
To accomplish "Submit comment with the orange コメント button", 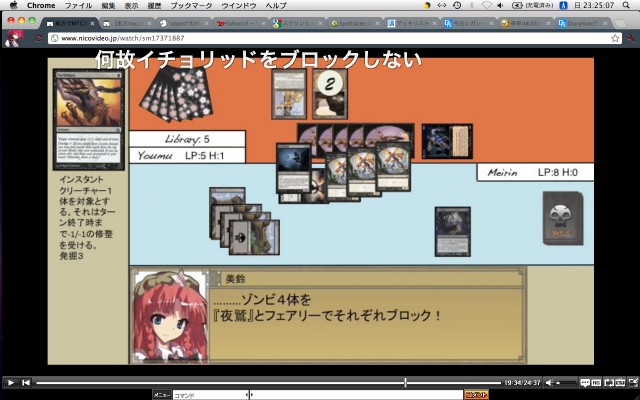I will click(x=476, y=395).
